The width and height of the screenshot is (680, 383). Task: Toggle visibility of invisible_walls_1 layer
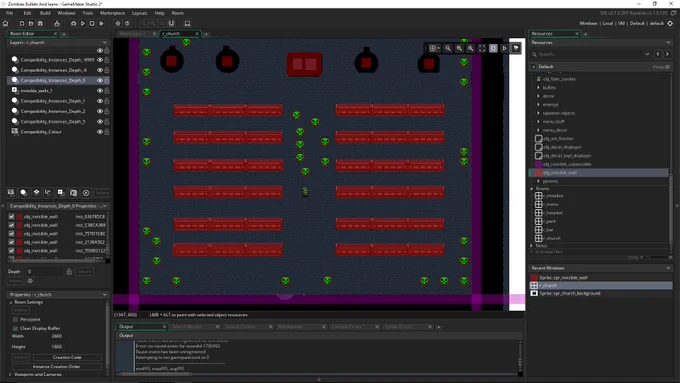coord(100,91)
